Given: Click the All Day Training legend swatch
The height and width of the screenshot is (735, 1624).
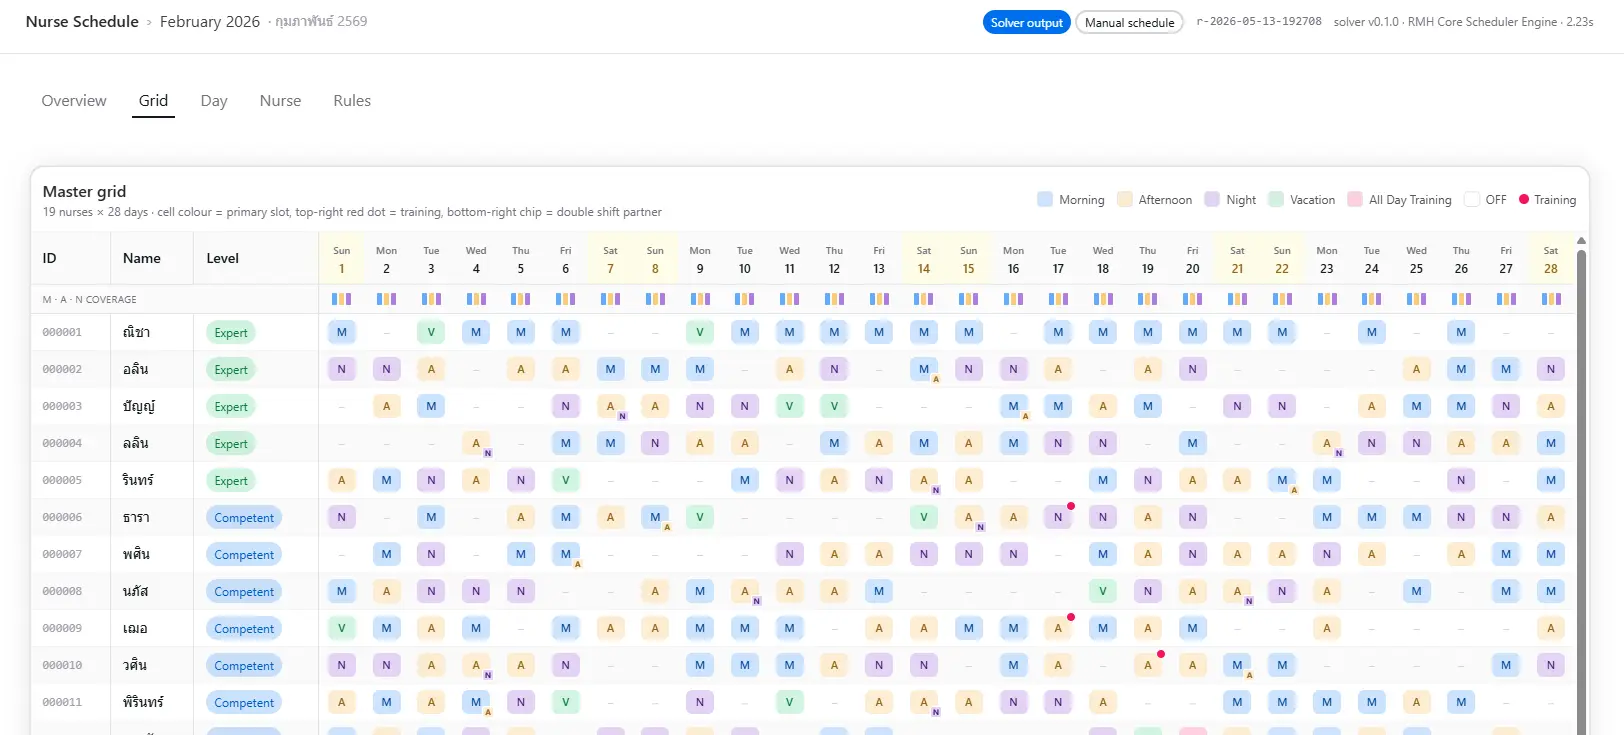Looking at the screenshot, I should click(1355, 199).
